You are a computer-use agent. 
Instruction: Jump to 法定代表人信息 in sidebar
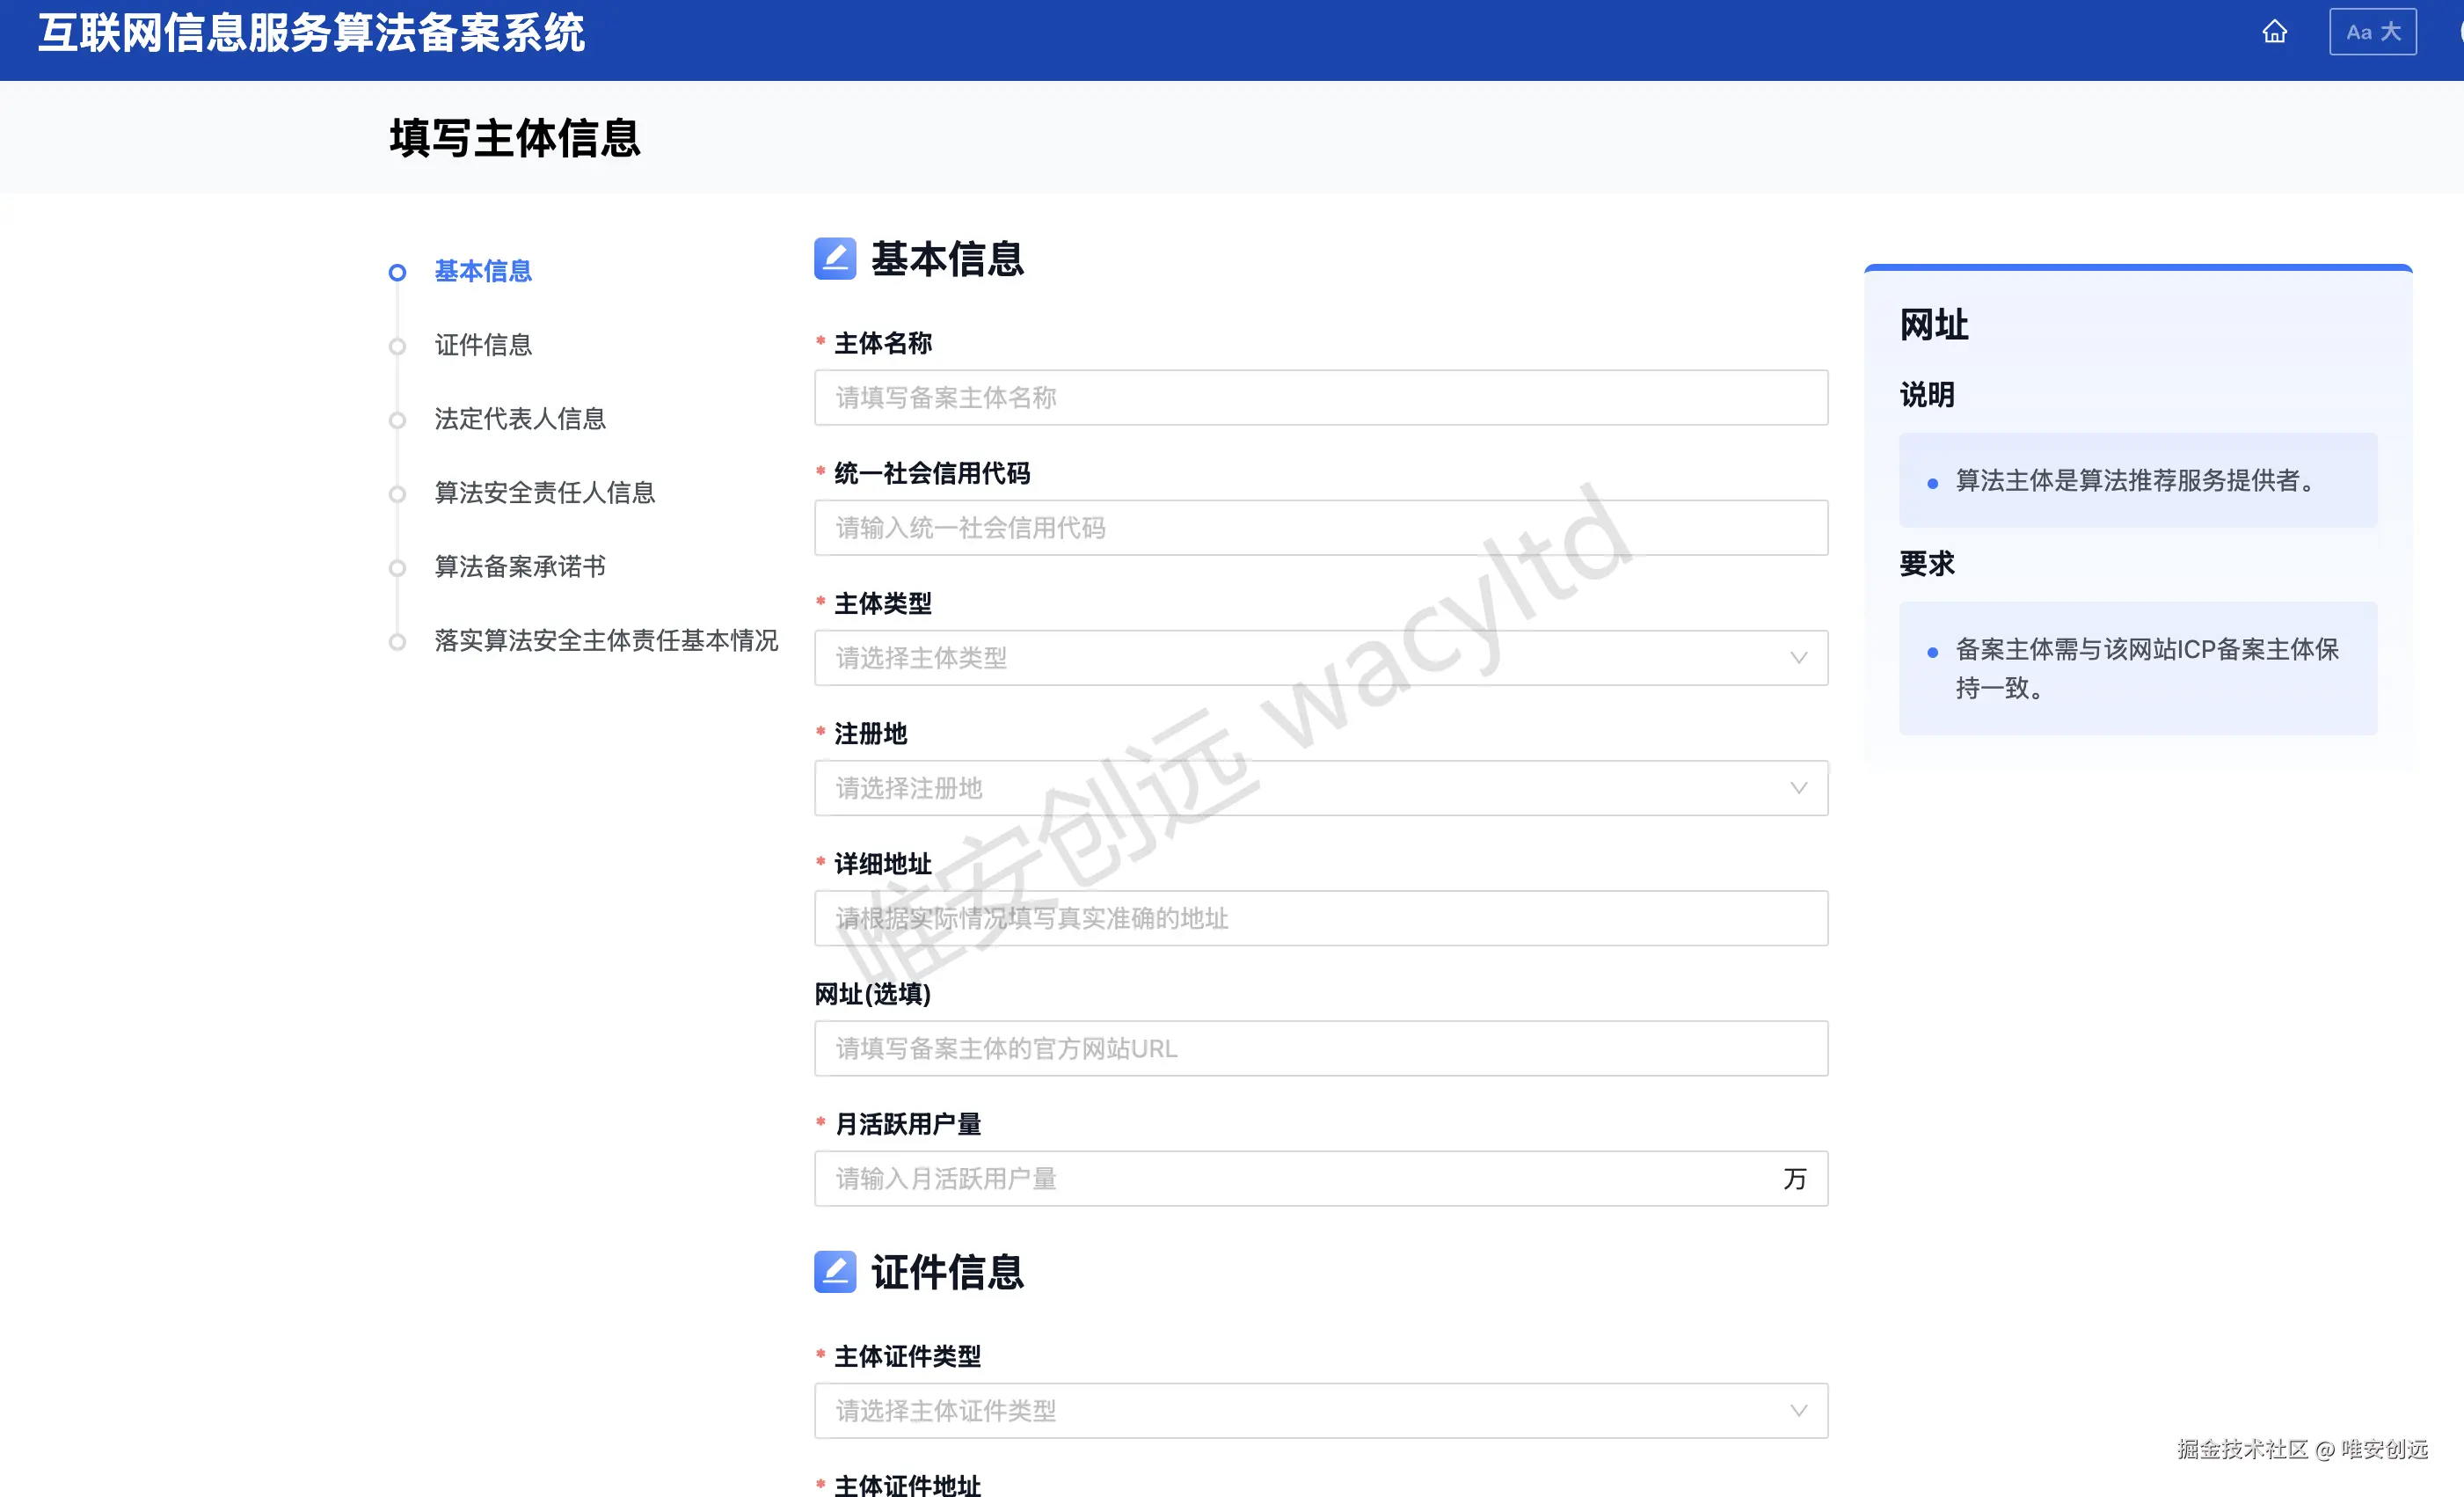tap(520, 419)
